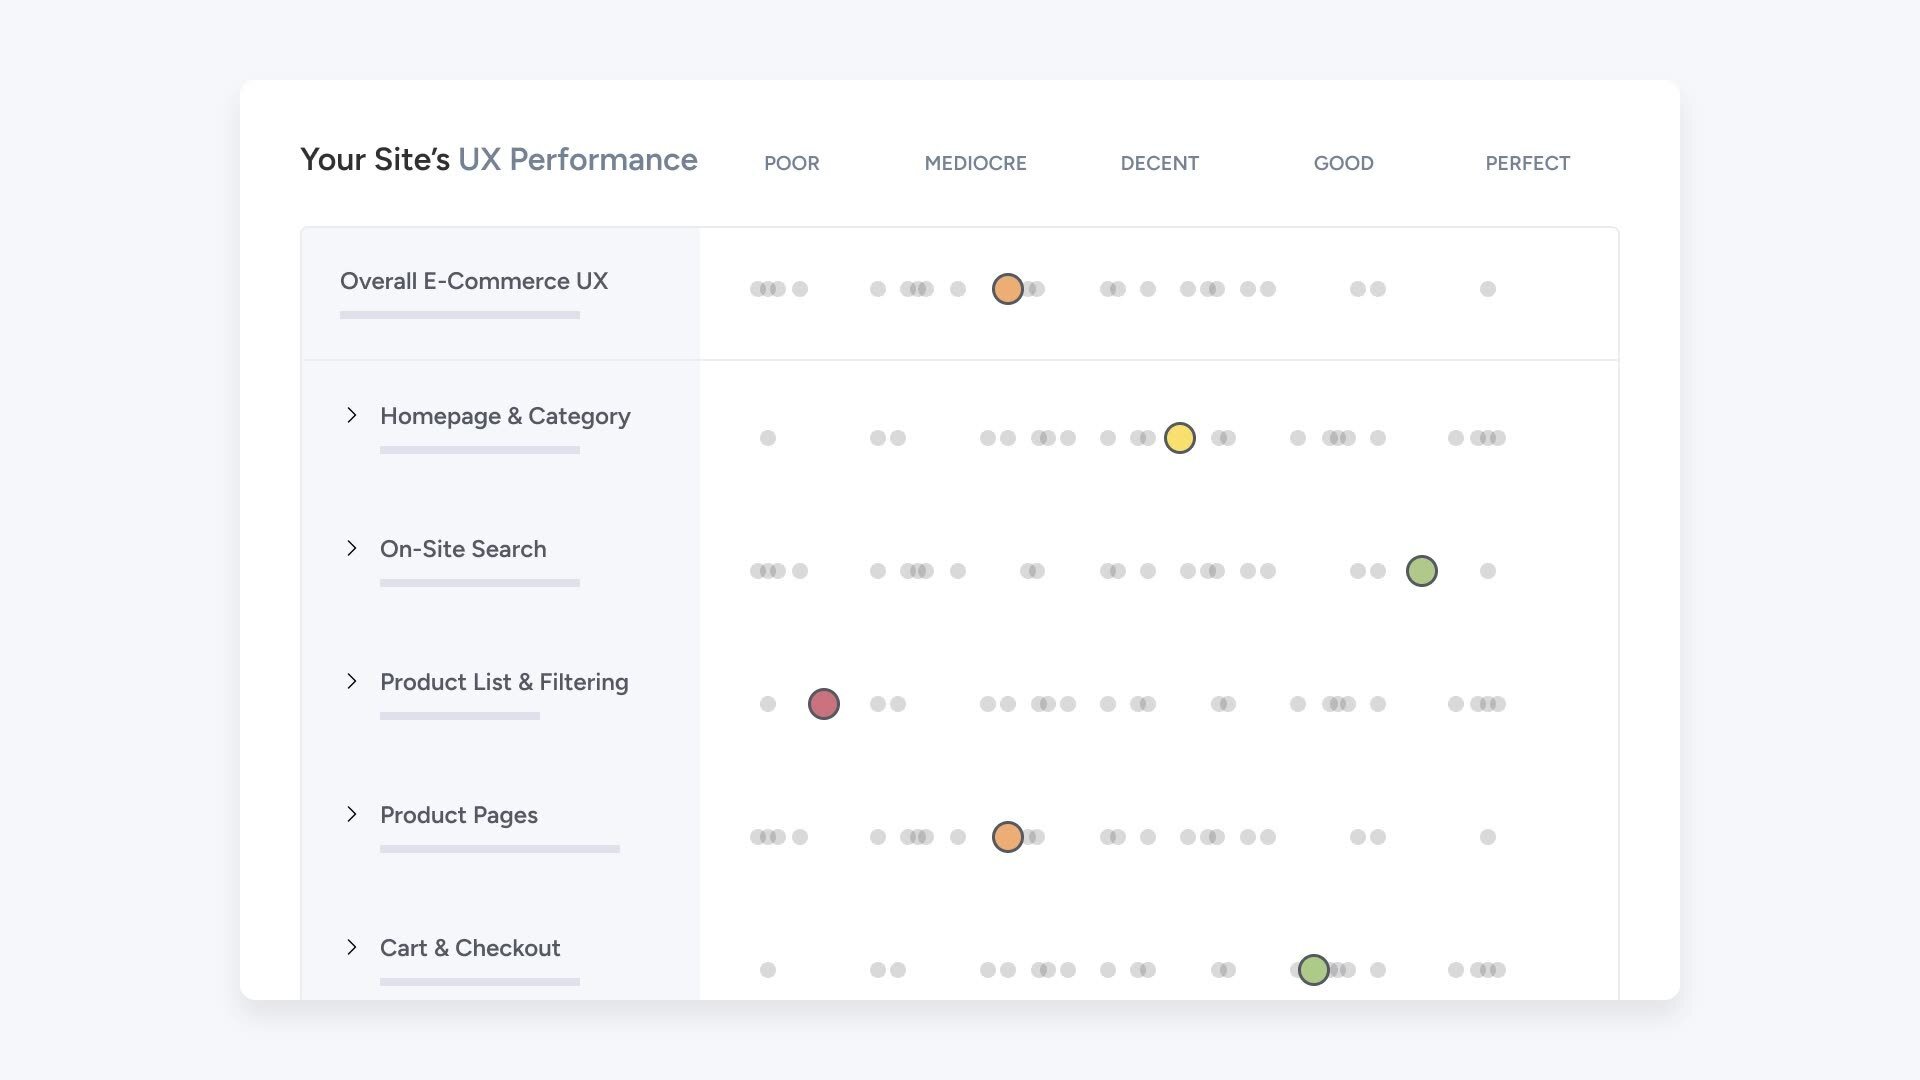Viewport: 1920px width, 1080px height.
Task: Click rightmost gray dot in On-Site Search row
Action: coord(1487,571)
